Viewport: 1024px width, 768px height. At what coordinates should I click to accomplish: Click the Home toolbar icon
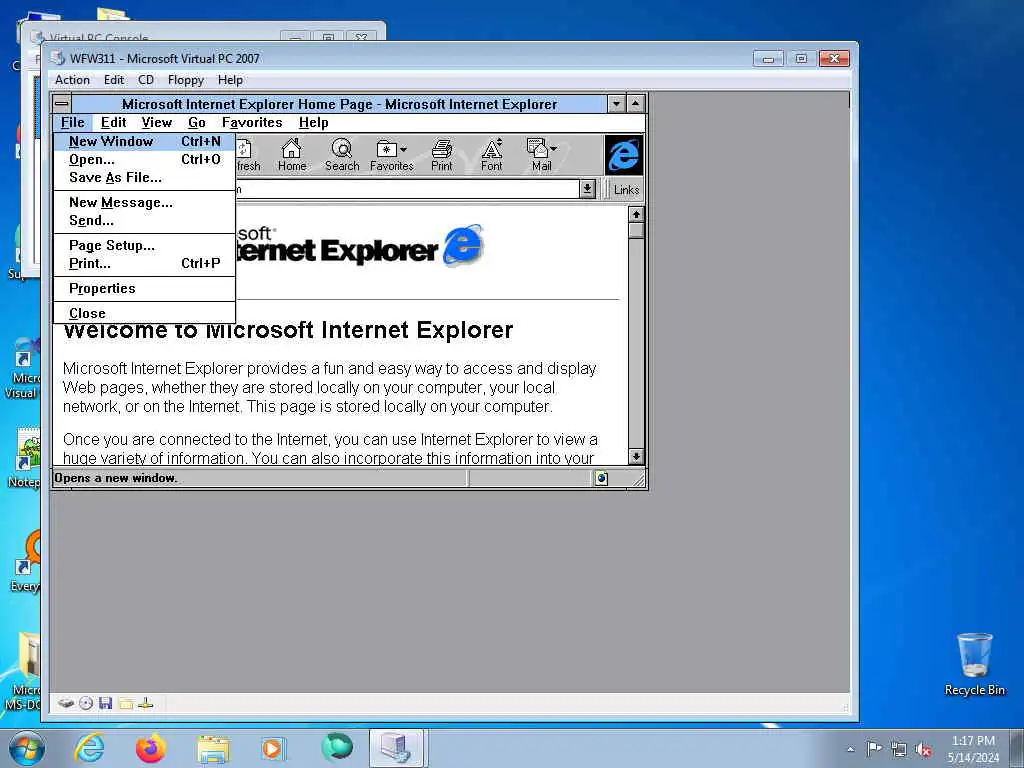[x=291, y=155]
